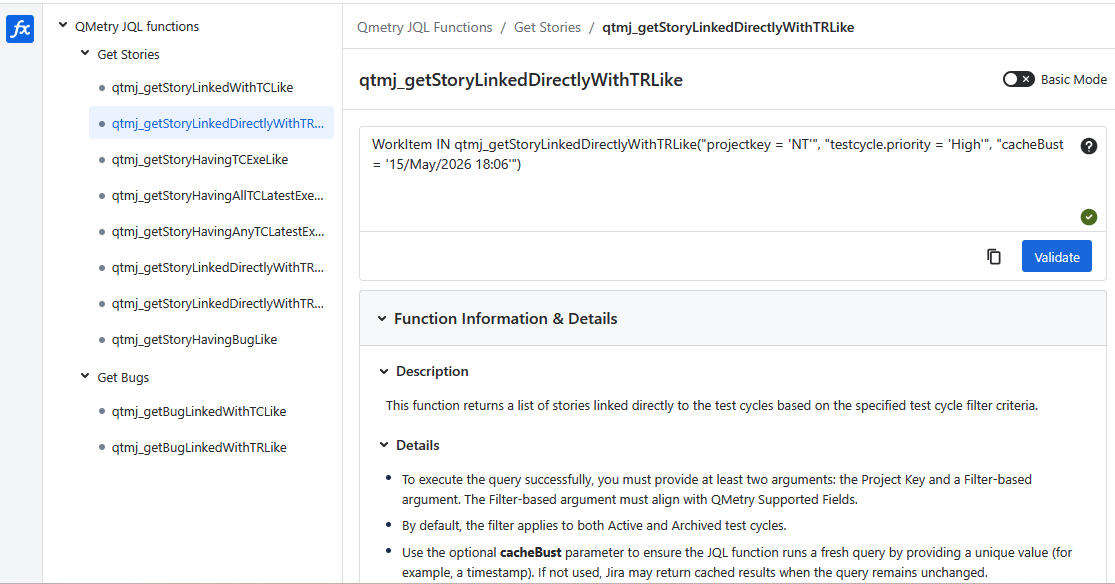The image size is (1115, 584).
Task: Open qtmj_getBugLinkedWithTCLike function
Action: [x=199, y=411]
